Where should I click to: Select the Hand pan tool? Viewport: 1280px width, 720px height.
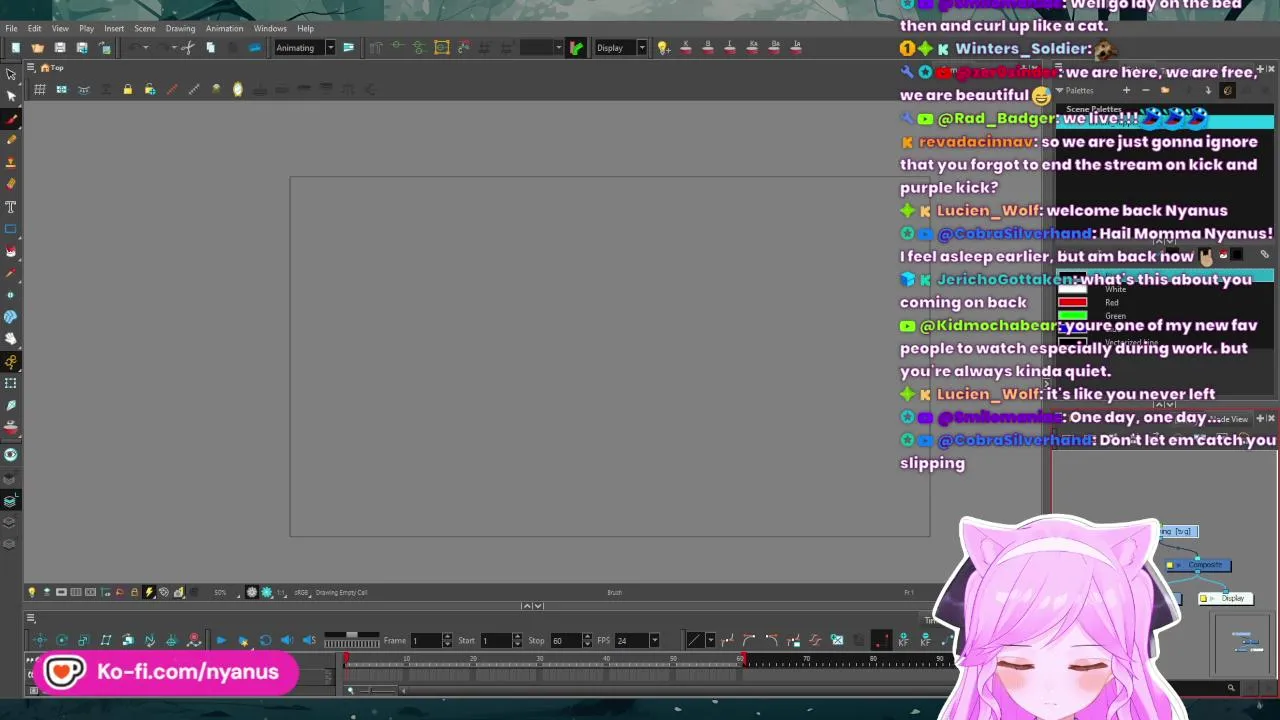coord(11,338)
